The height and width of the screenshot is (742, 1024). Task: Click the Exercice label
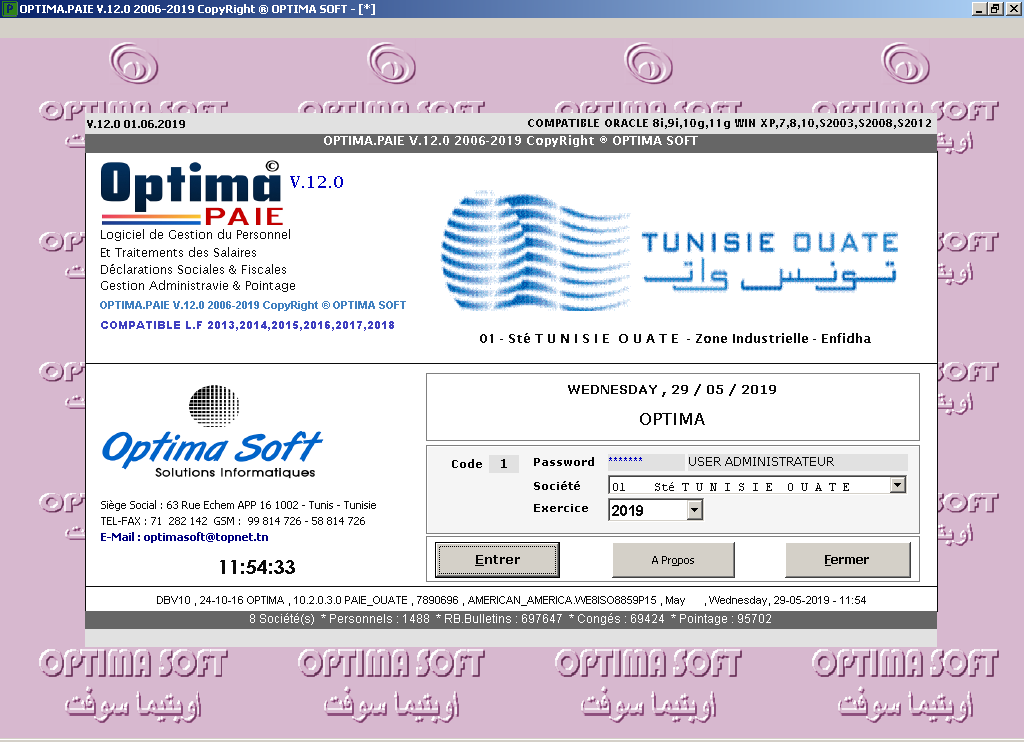click(x=560, y=508)
